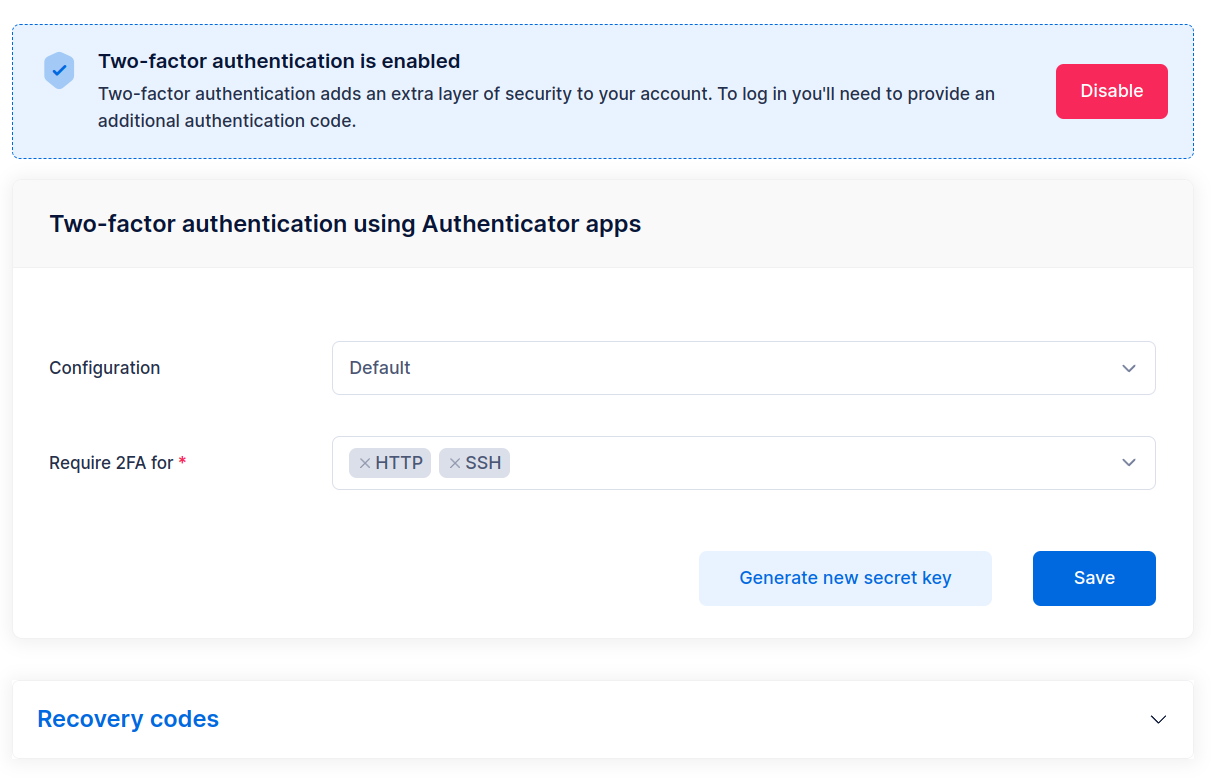This screenshot has width=1211, height=778.
Task: Click the Recovery codes heading
Action: coord(128,719)
